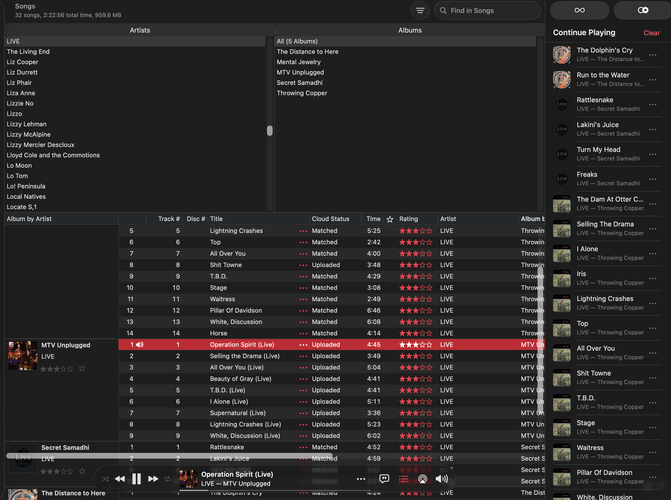Skip back to previous track
This screenshot has width=671, height=500.
pyautogui.click(x=120, y=479)
